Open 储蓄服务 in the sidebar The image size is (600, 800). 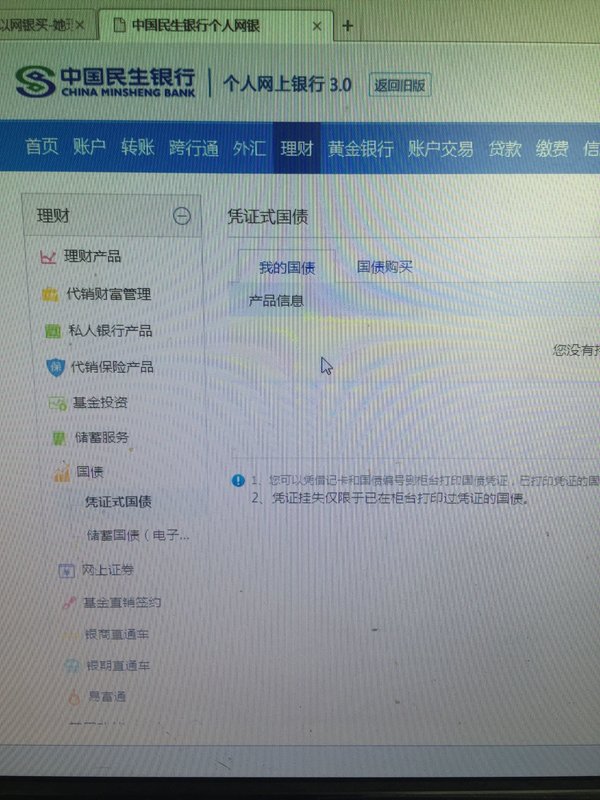point(102,437)
